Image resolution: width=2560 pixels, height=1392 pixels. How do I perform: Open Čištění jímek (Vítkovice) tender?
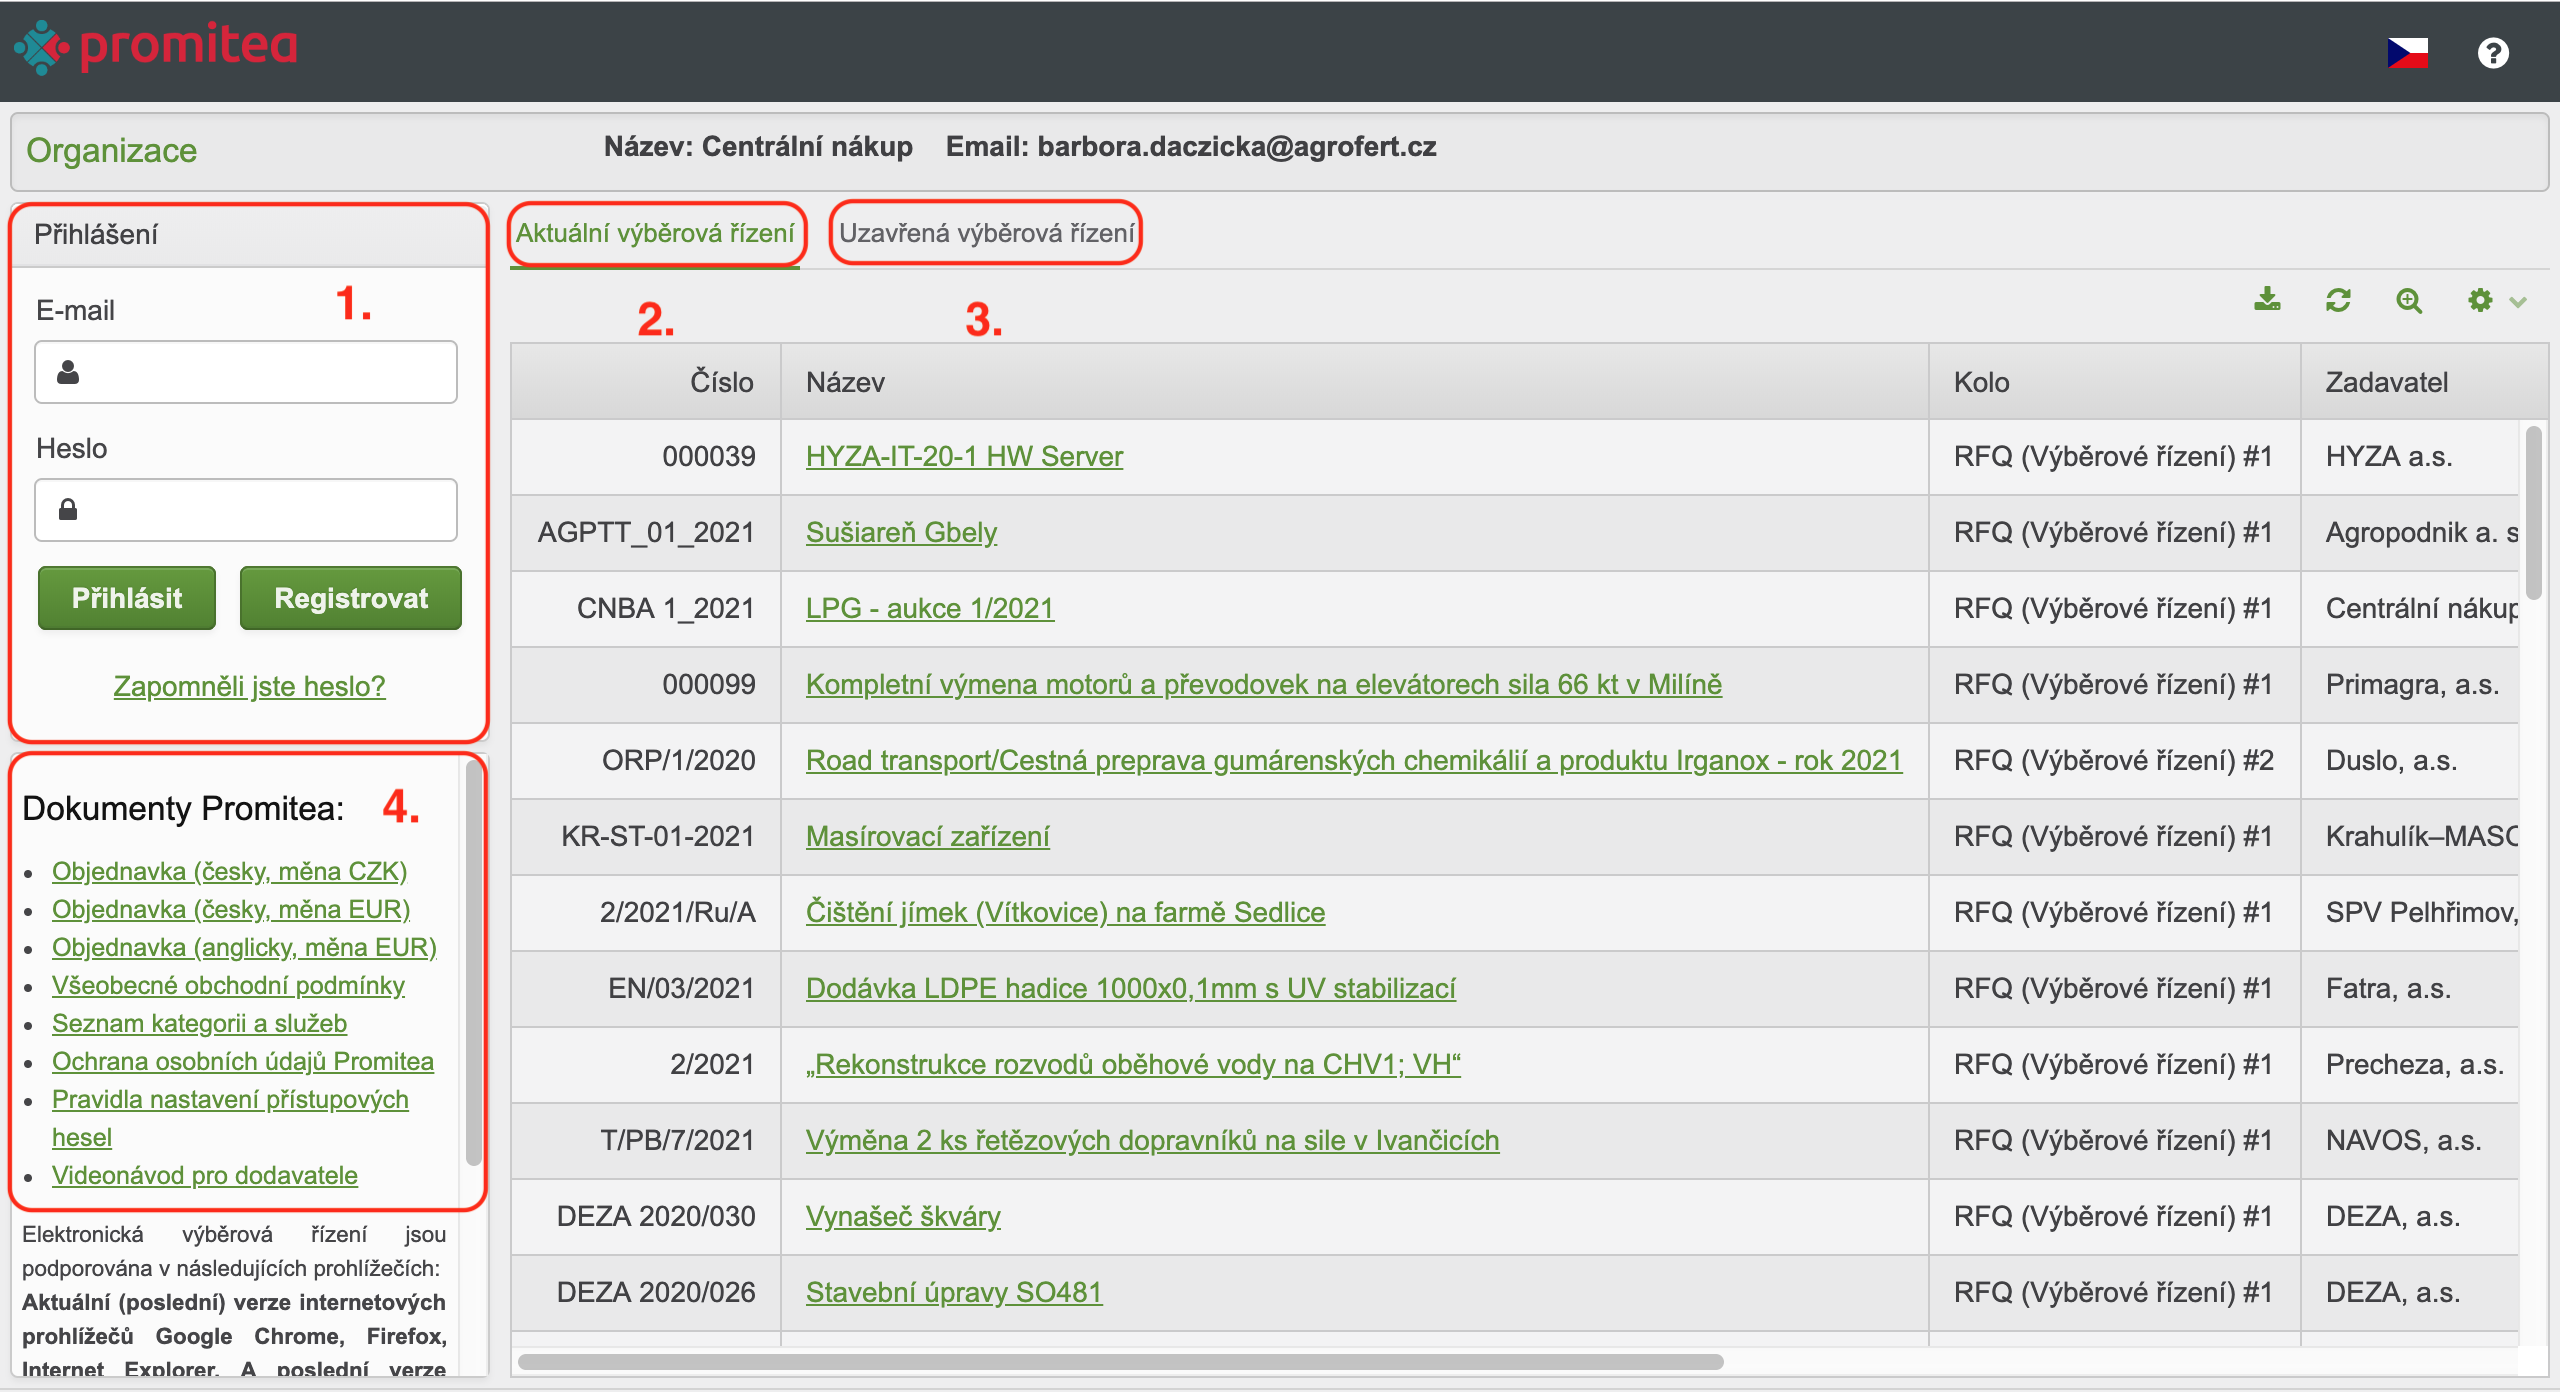coord(1065,912)
